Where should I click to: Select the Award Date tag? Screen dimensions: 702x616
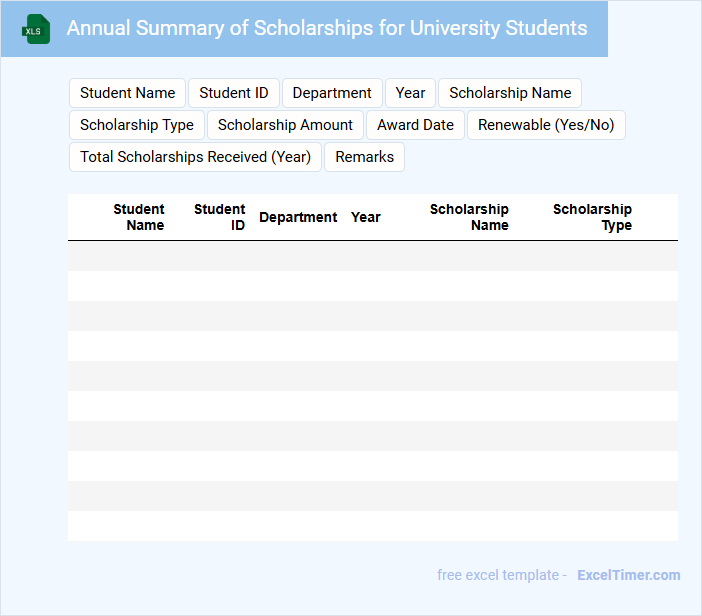click(x=415, y=125)
